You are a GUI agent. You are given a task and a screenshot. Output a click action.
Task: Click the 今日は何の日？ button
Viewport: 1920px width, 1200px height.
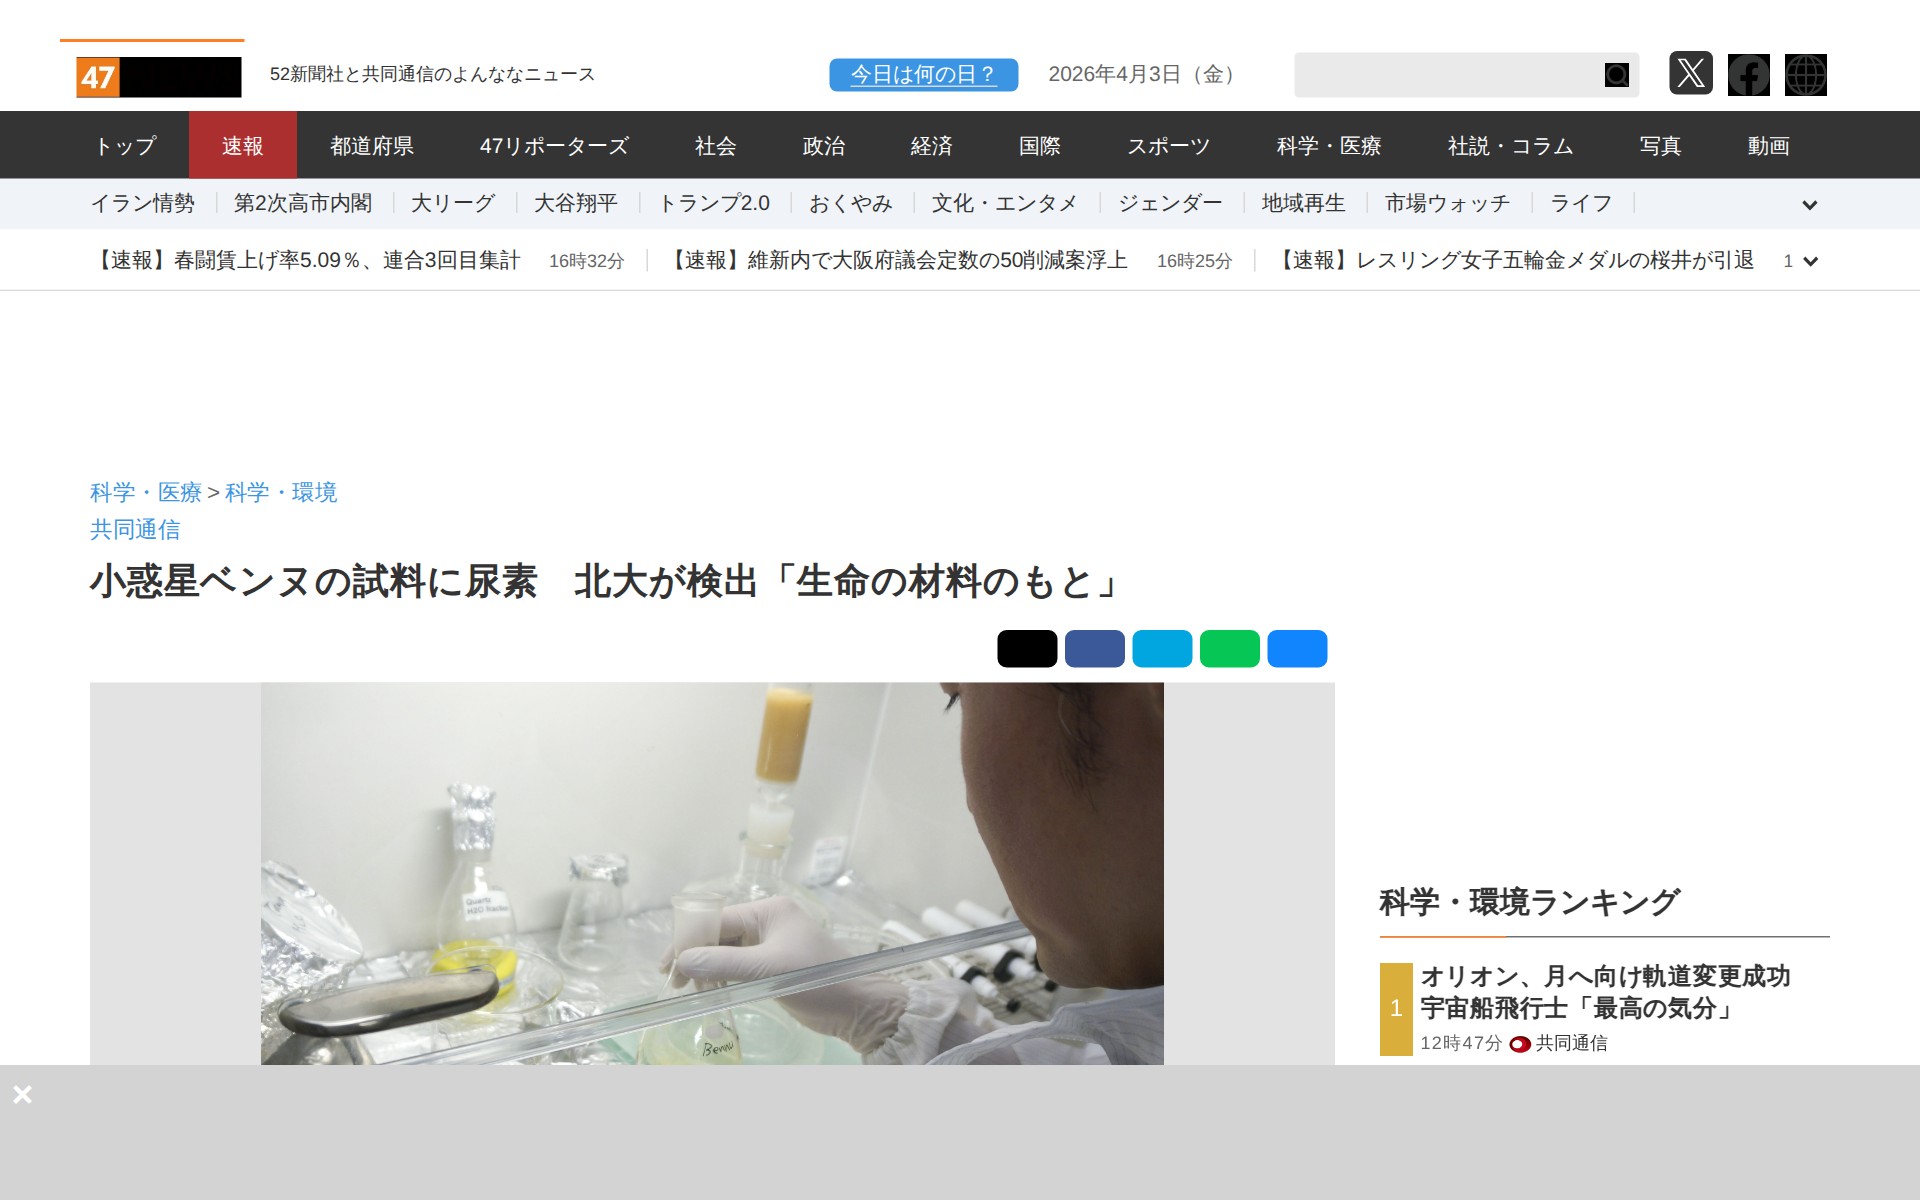(x=923, y=75)
